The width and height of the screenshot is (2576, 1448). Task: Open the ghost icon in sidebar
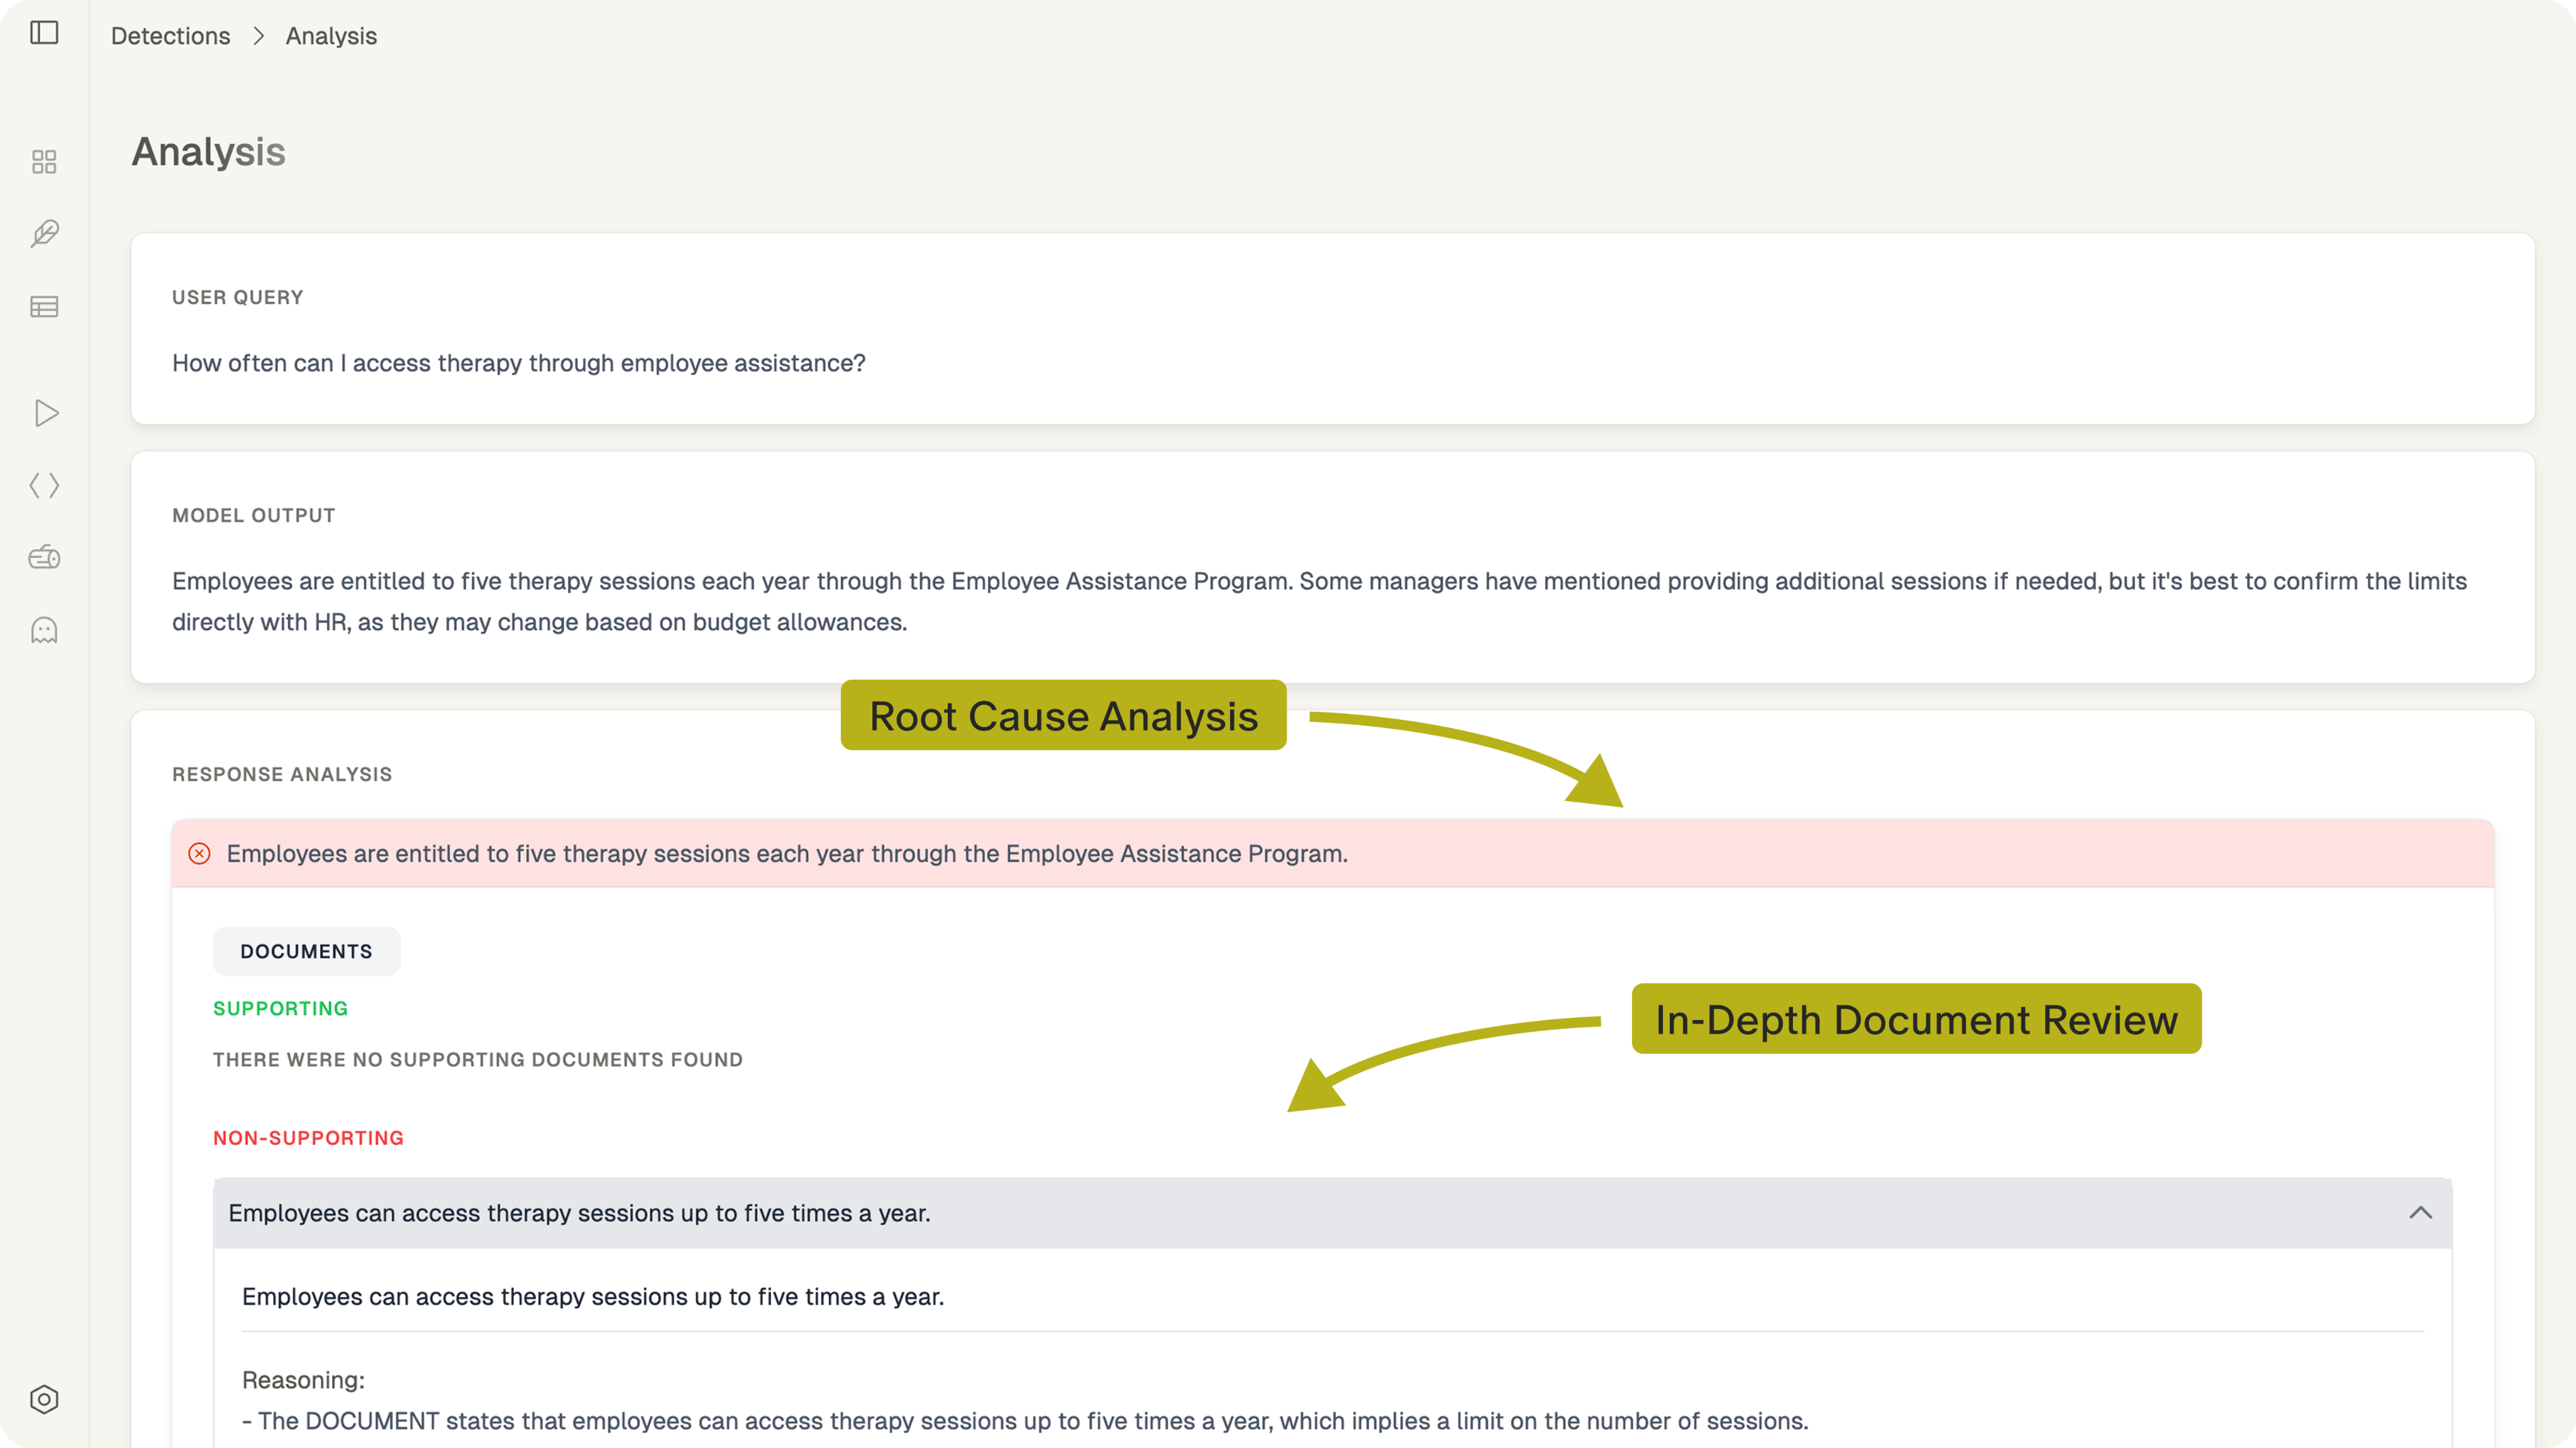point(44,630)
